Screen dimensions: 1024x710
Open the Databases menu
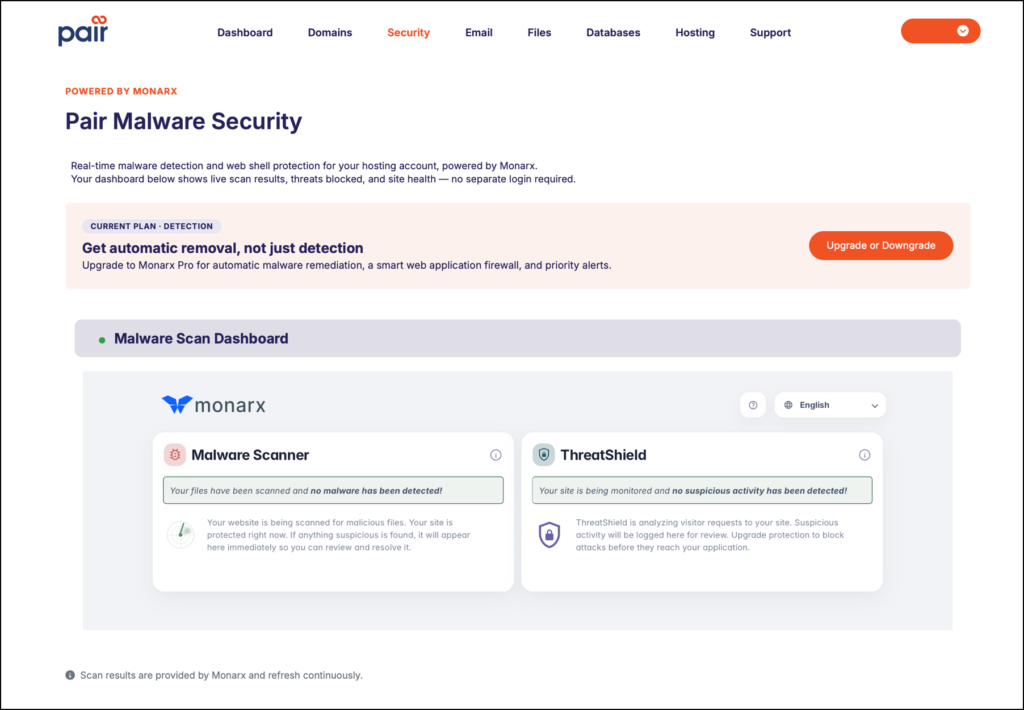613,33
